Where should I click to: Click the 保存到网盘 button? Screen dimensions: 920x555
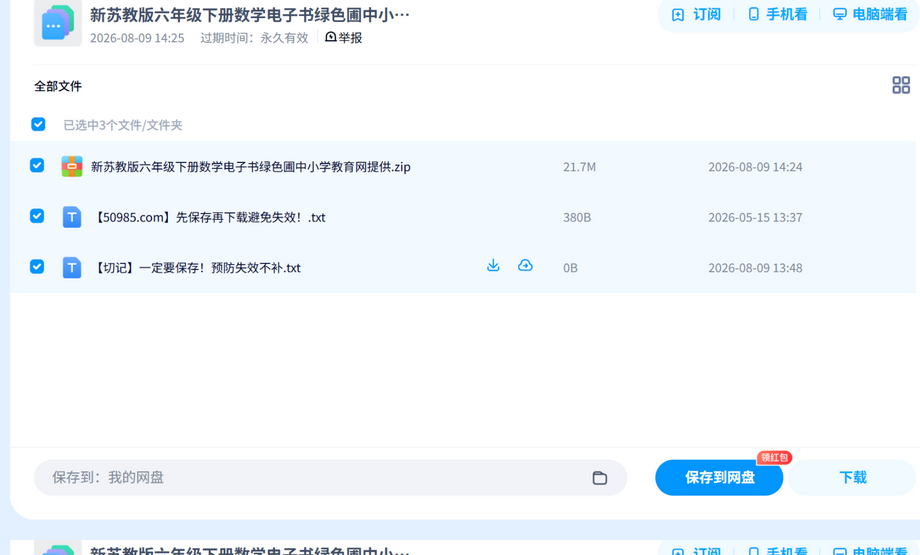[x=719, y=478]
